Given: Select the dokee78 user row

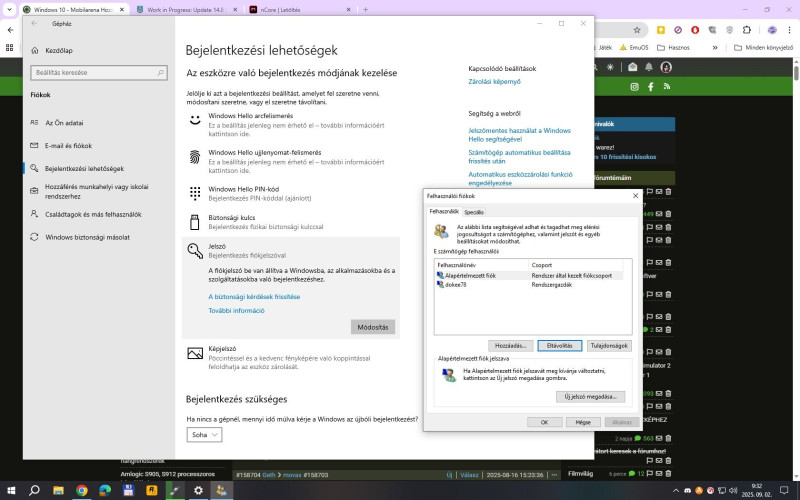Looking at the screenshot, I should tap(532, 285).
